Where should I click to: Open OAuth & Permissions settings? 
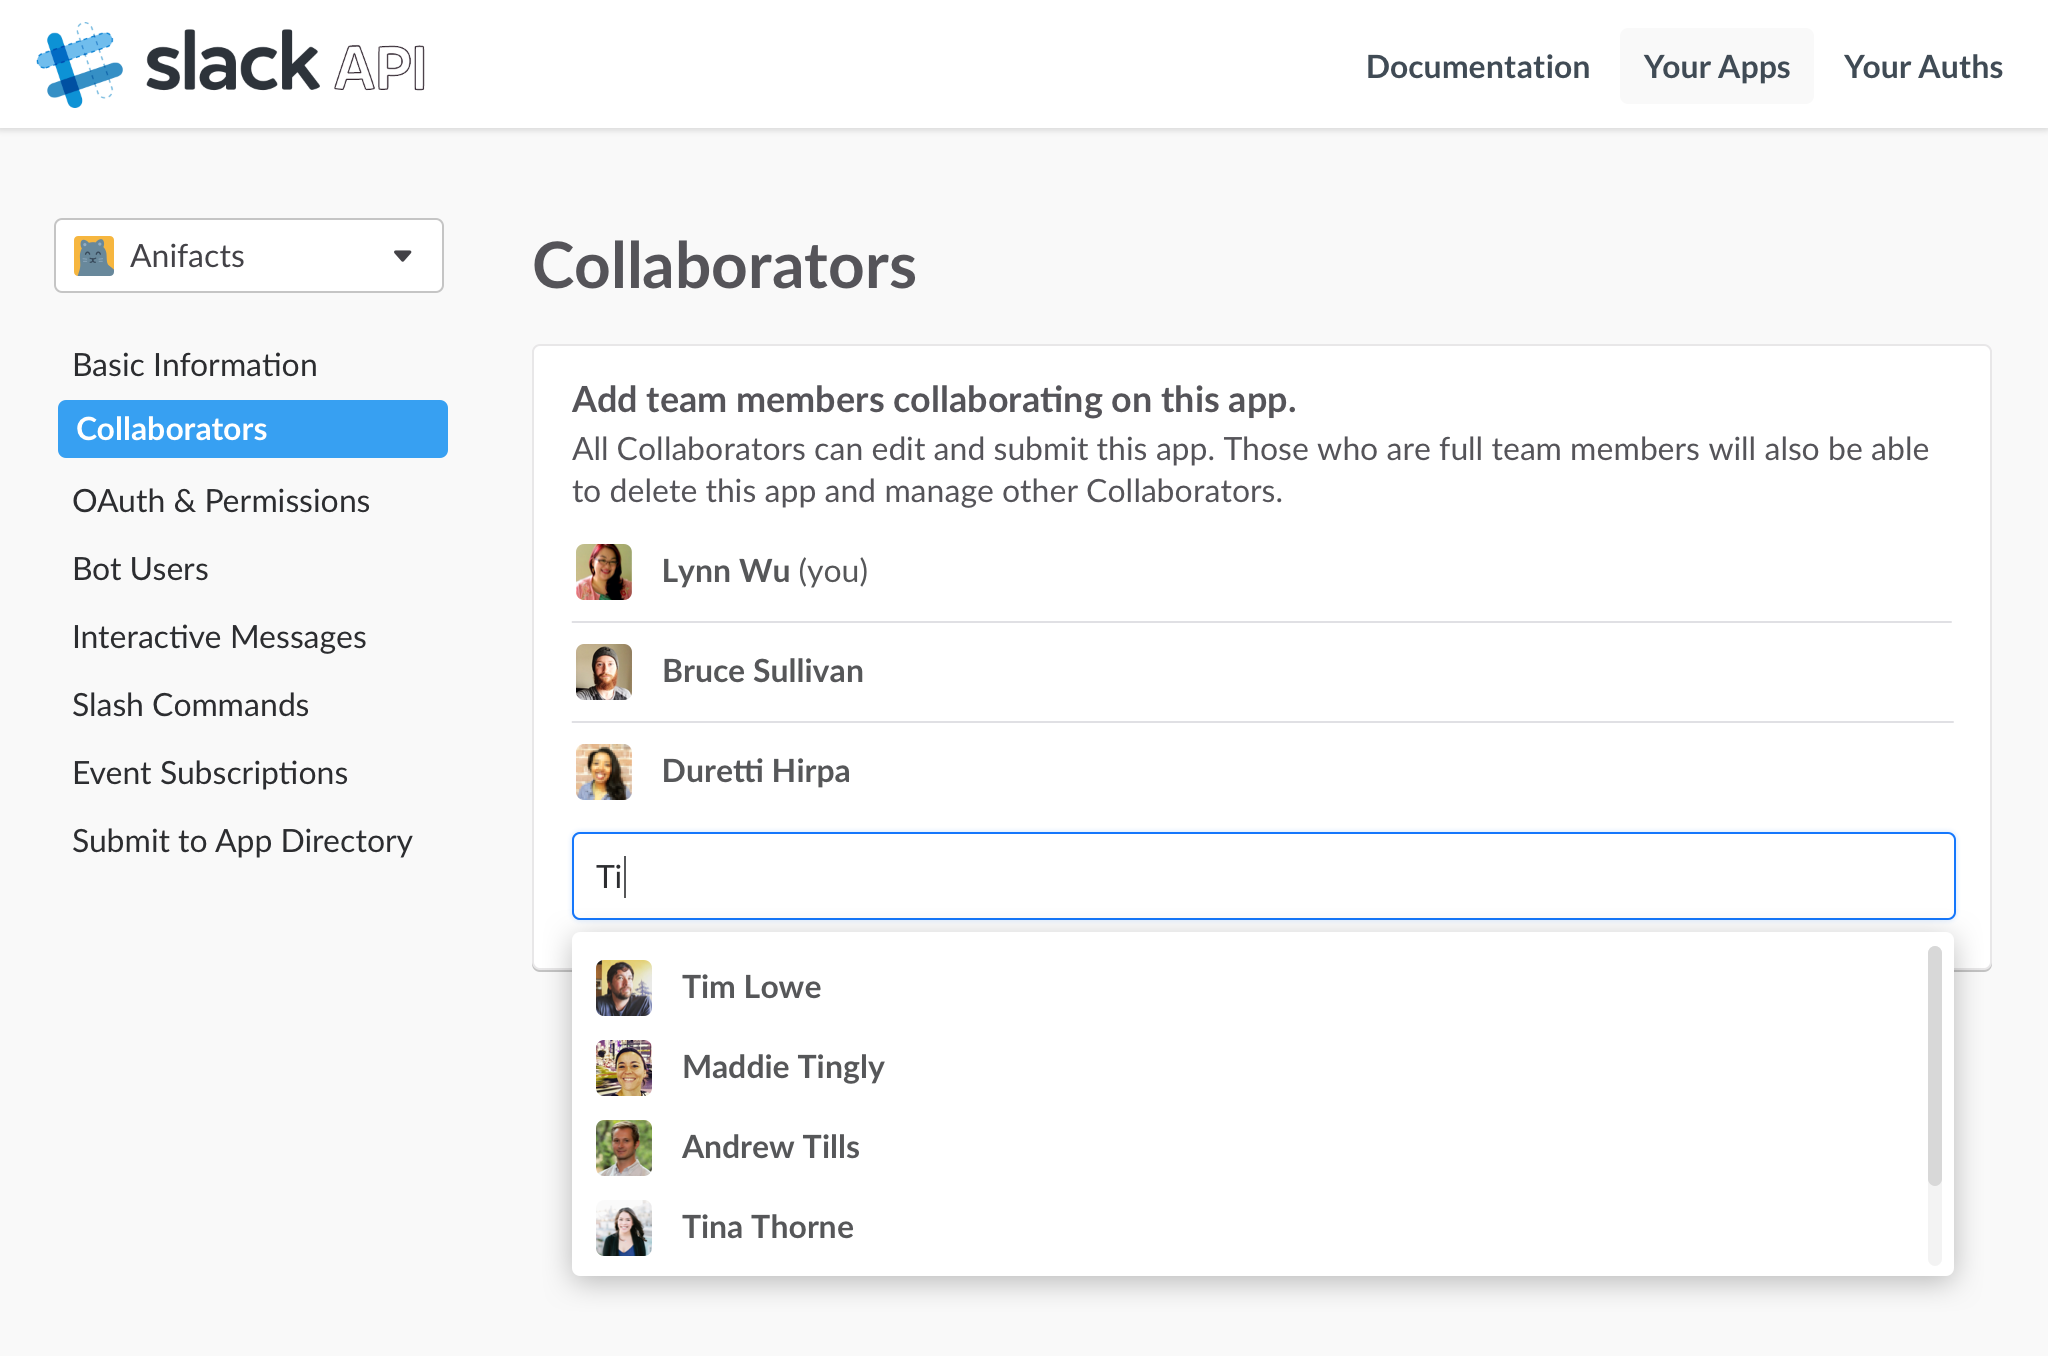[x=221, y=501]
